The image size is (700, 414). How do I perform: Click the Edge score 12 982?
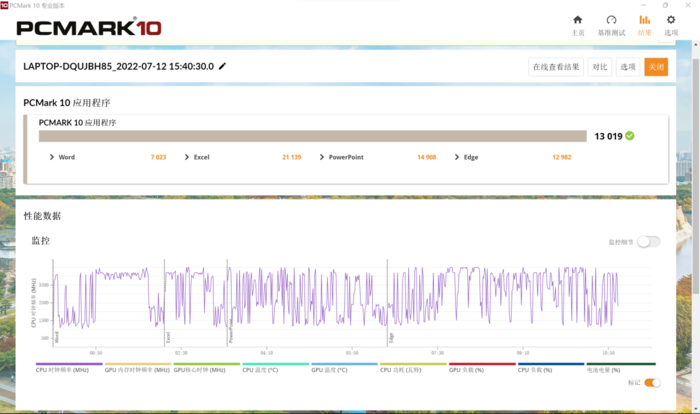click(x=562, y=157)
